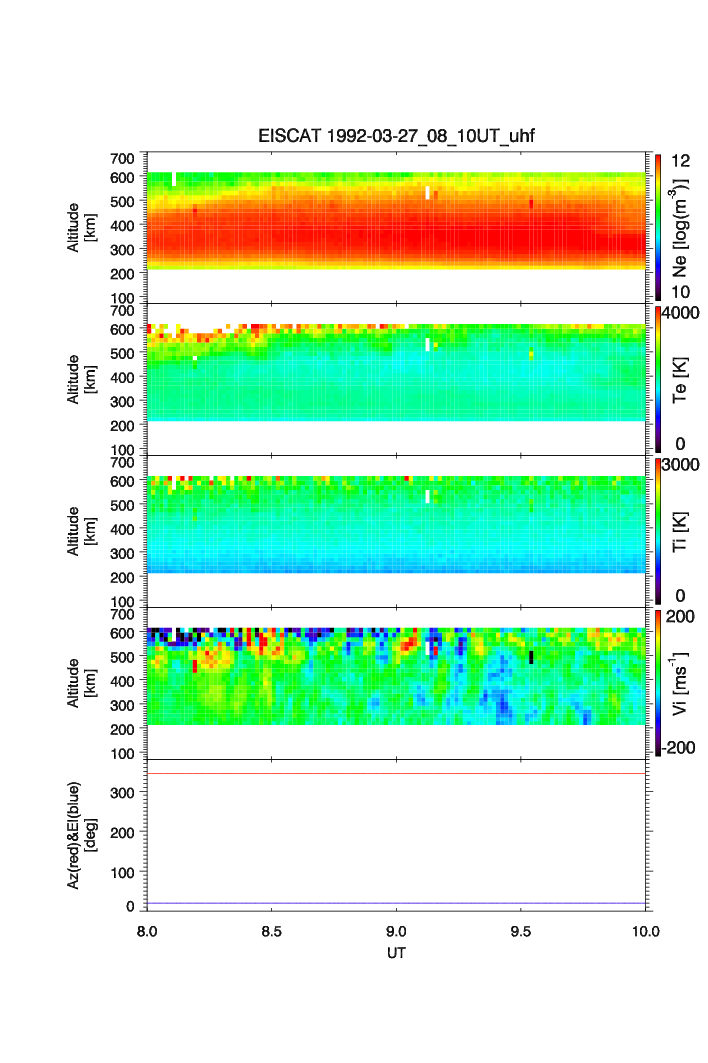Click the 12 value on Ne colorbar
Viewport: 708px width, 1063px height.
[x=680, y=161]
